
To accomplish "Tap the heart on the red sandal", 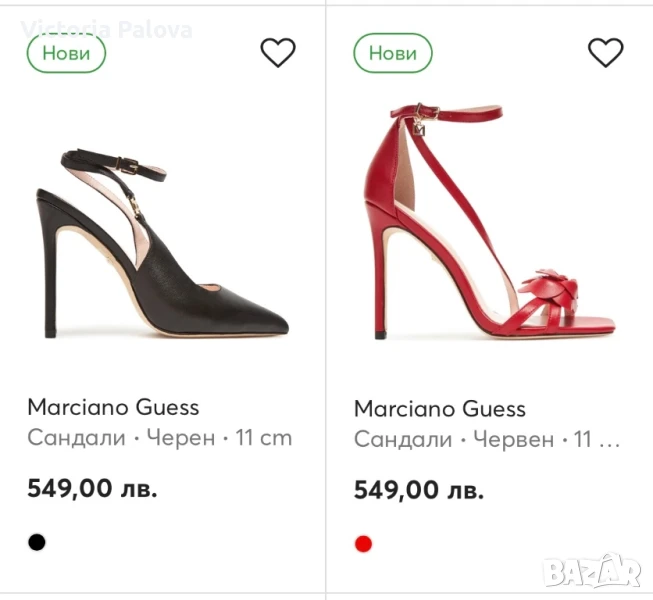I will pos(605,52).
